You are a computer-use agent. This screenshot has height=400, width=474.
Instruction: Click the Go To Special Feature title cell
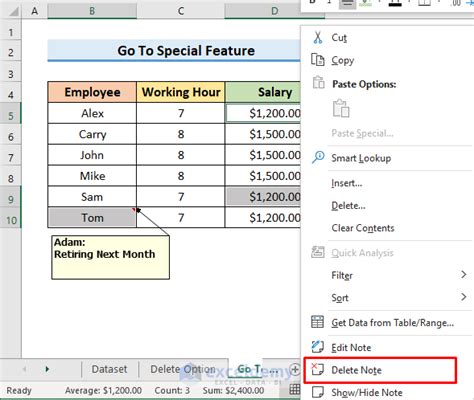(174, 51)
